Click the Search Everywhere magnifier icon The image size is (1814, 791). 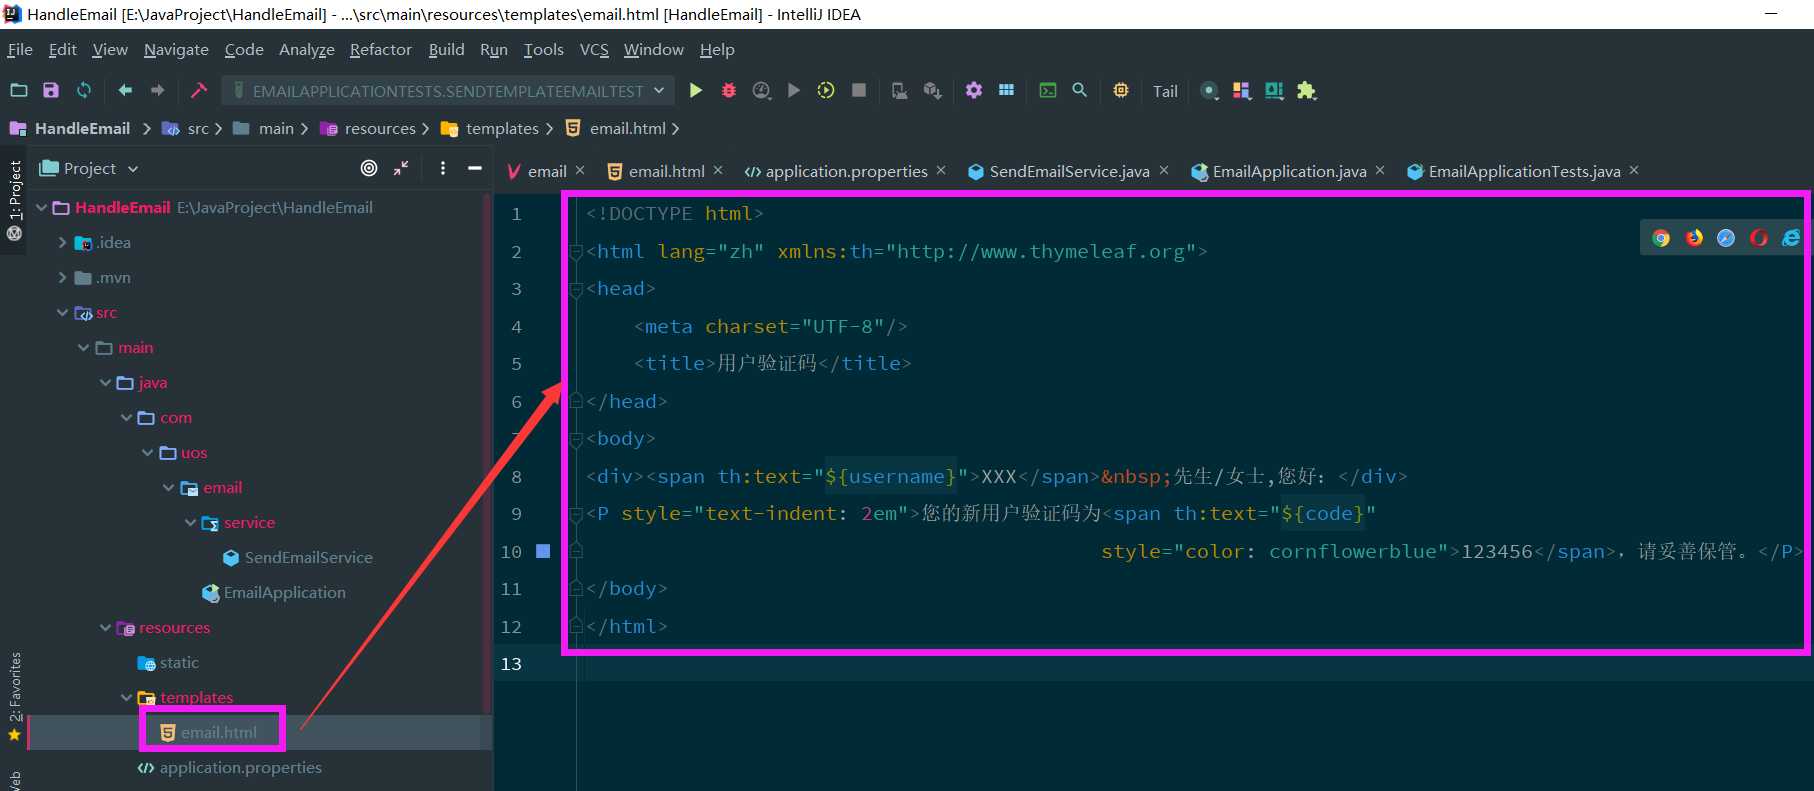(1080, 90)
